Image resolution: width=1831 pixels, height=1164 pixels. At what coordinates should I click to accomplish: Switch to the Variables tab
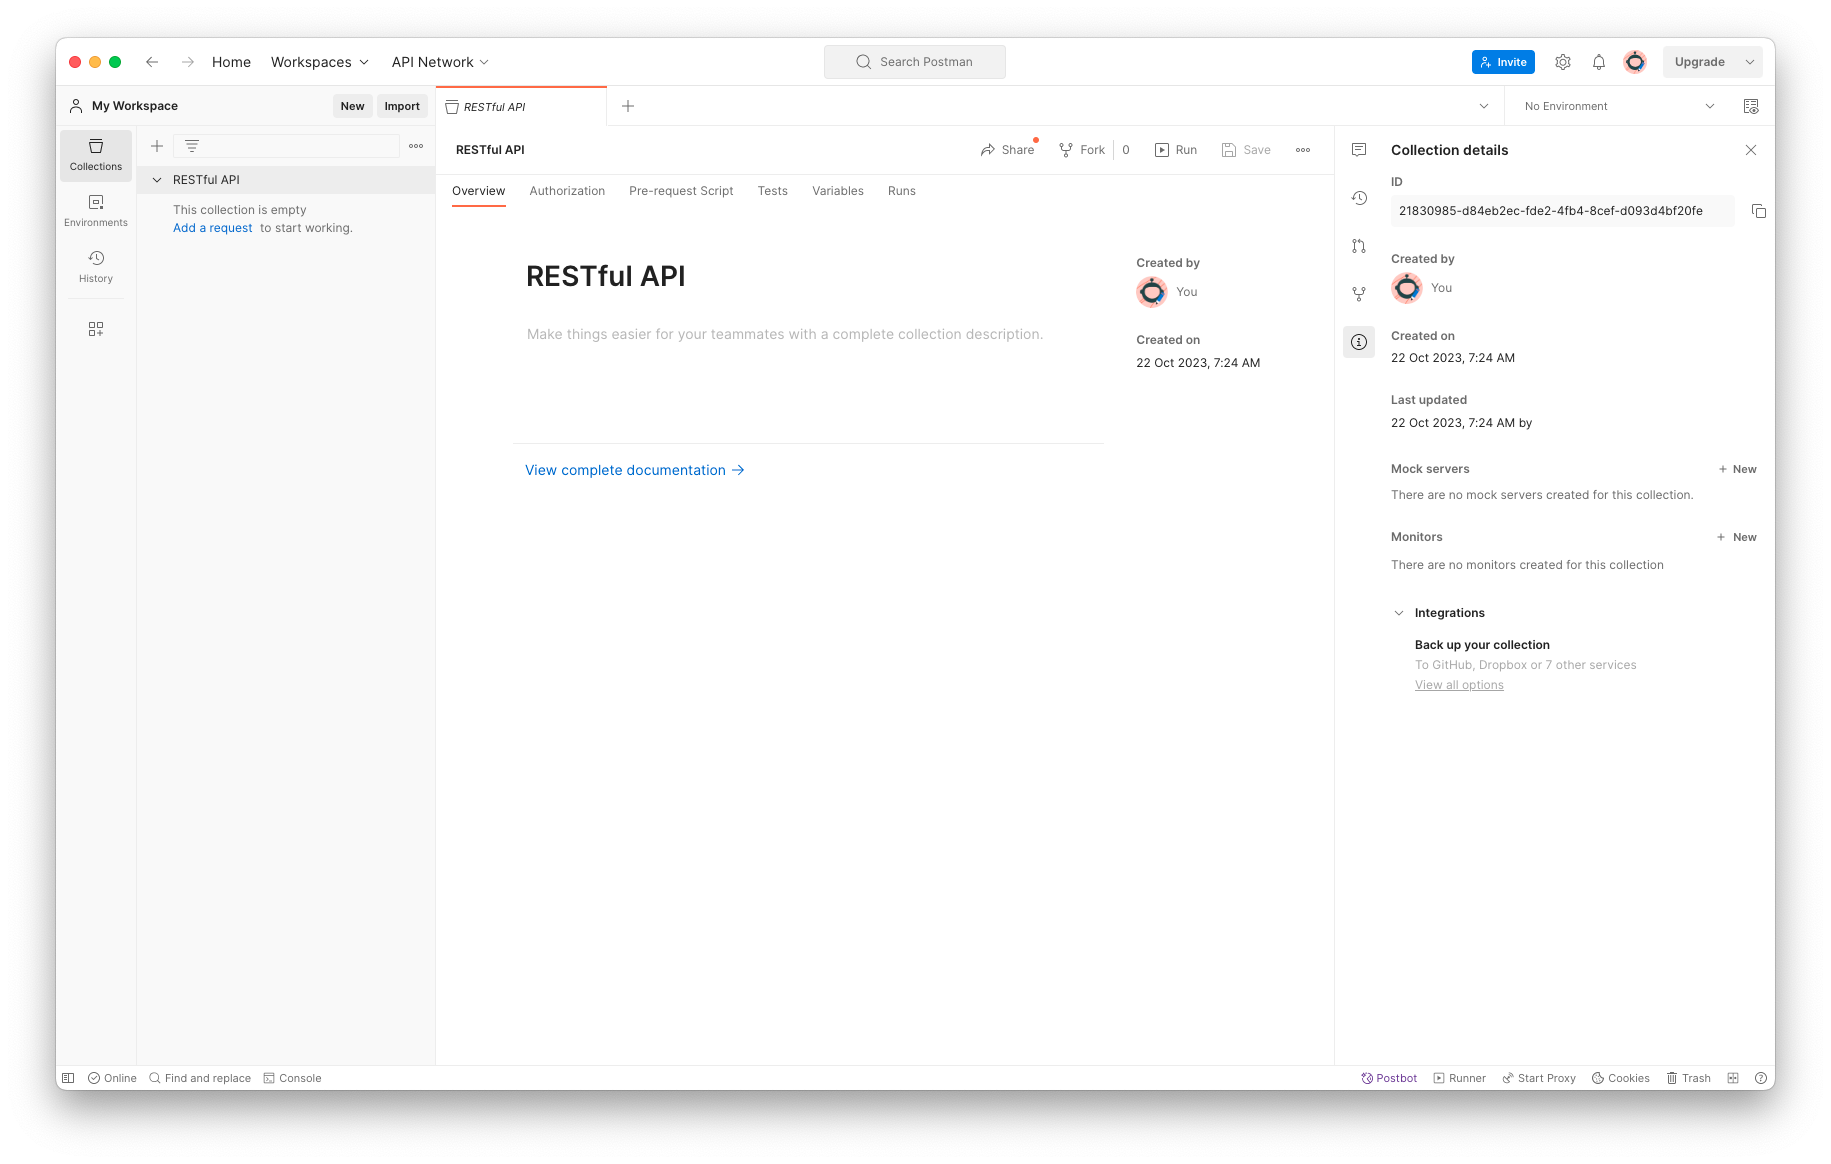[x=838, y=191]
